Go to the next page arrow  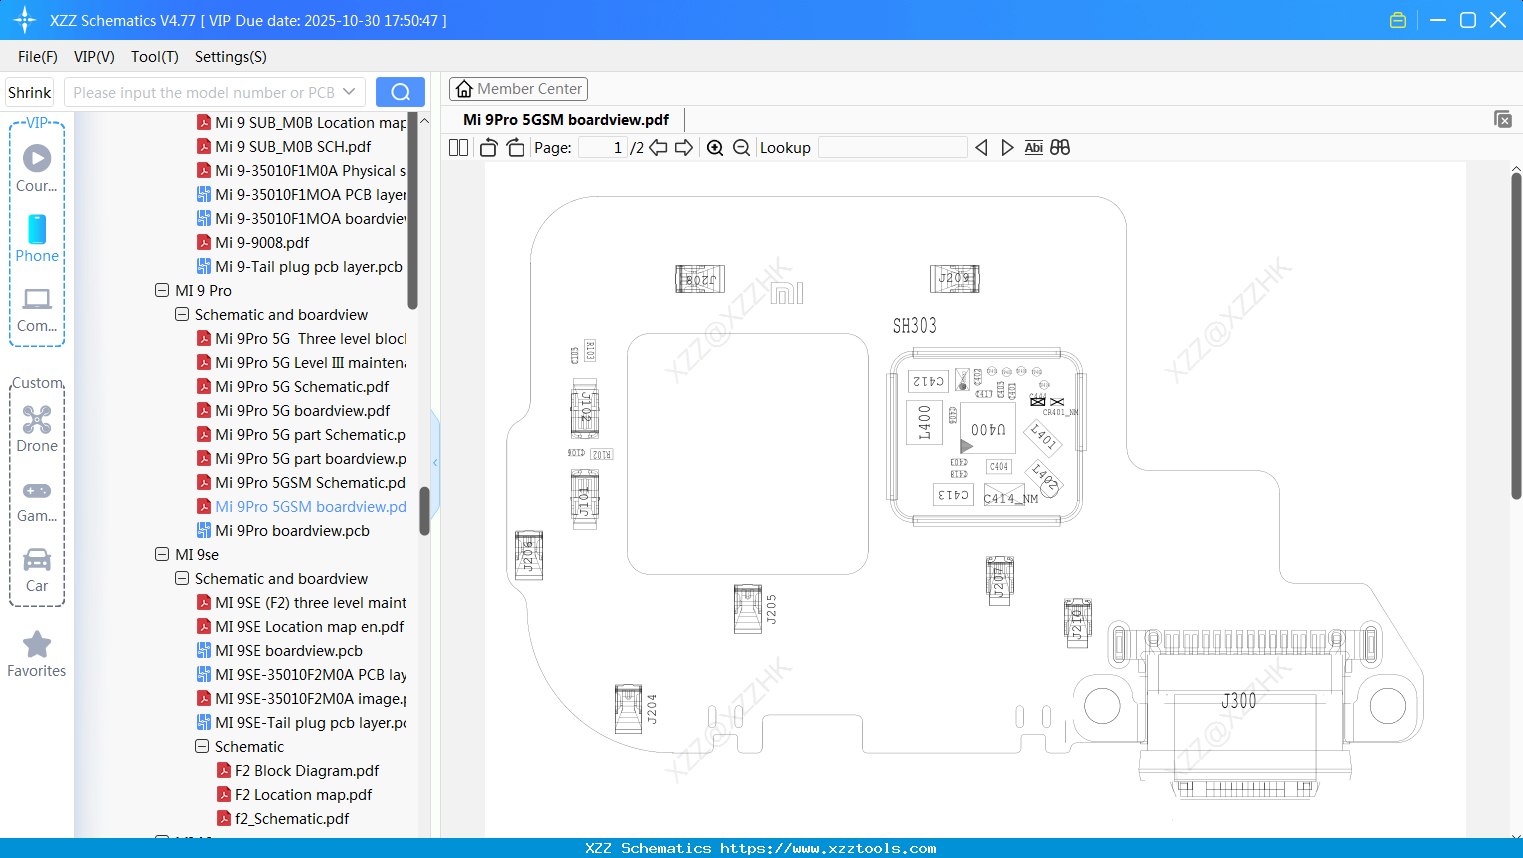[x=684, y=148]
